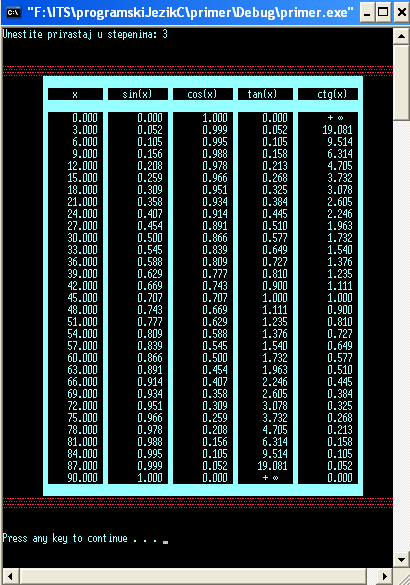Click the horizontal scrollbar thumb
The height and width of the screenshot is (585, 410).
point(193,576)
